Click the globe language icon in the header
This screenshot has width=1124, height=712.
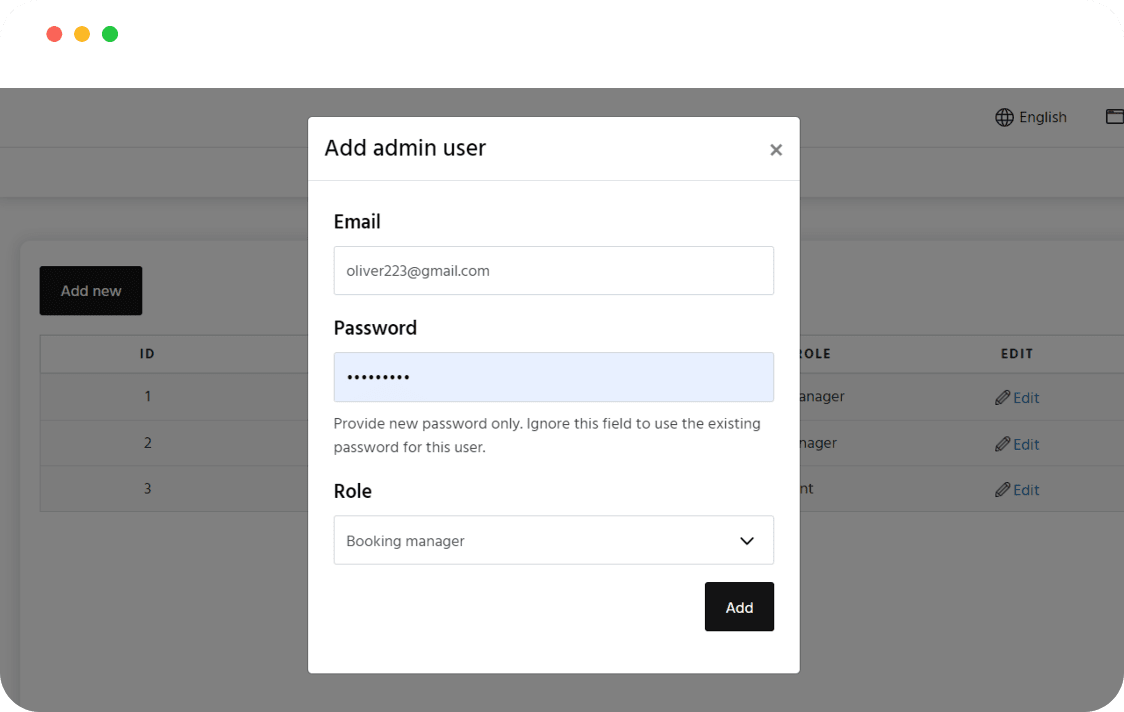1003,117
